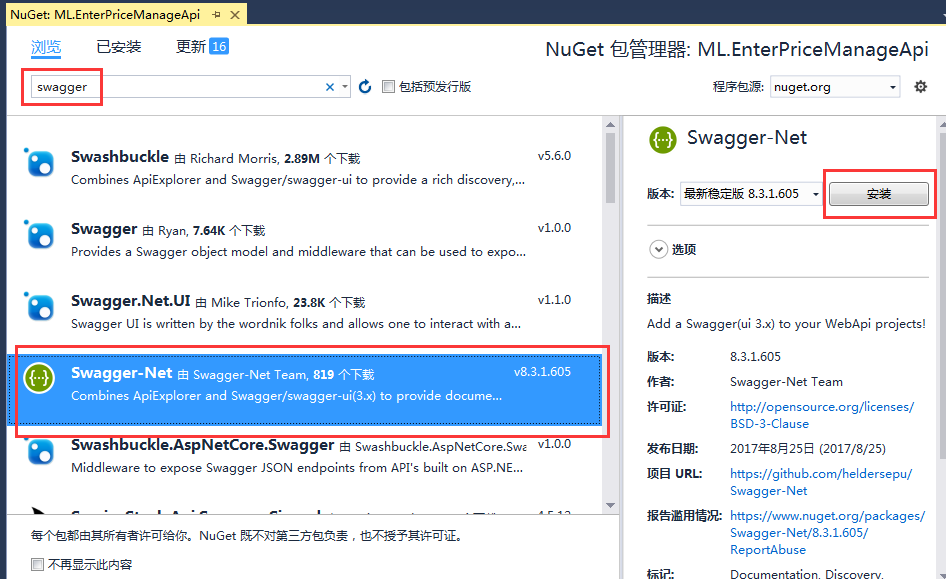This screenshot has height=579, width=946.
Task: Open the BSD-3-Clause license link
Action: 822,415
